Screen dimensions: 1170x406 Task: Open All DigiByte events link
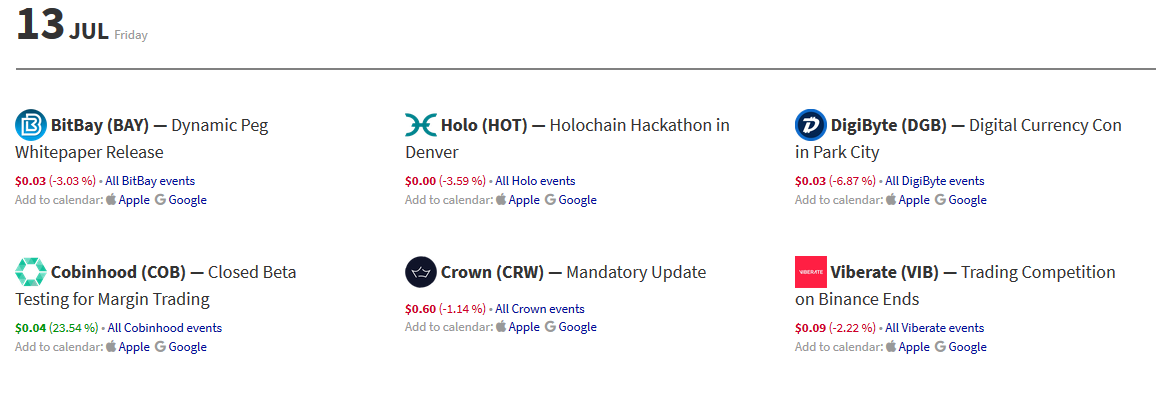point(934,181)
